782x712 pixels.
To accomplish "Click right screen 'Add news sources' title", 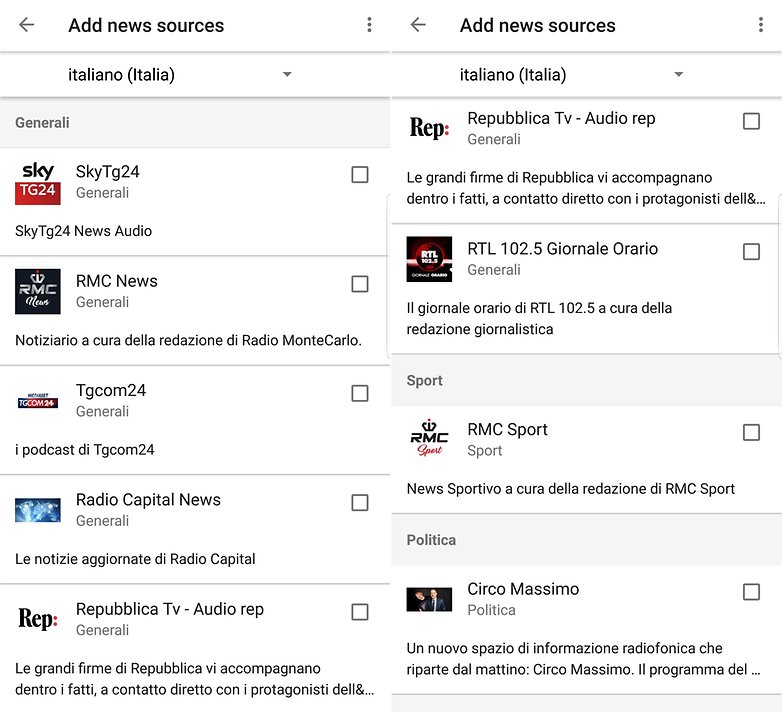I will (538, 25).
